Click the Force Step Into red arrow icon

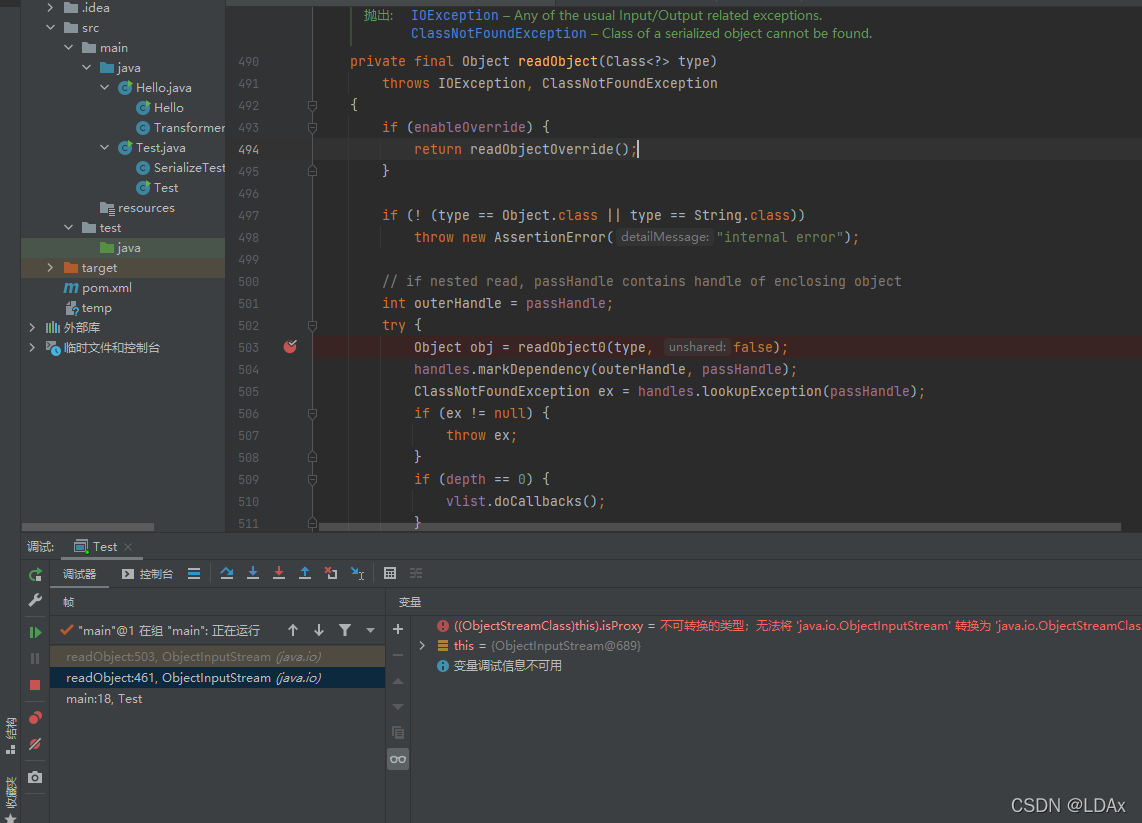[279, 573]
